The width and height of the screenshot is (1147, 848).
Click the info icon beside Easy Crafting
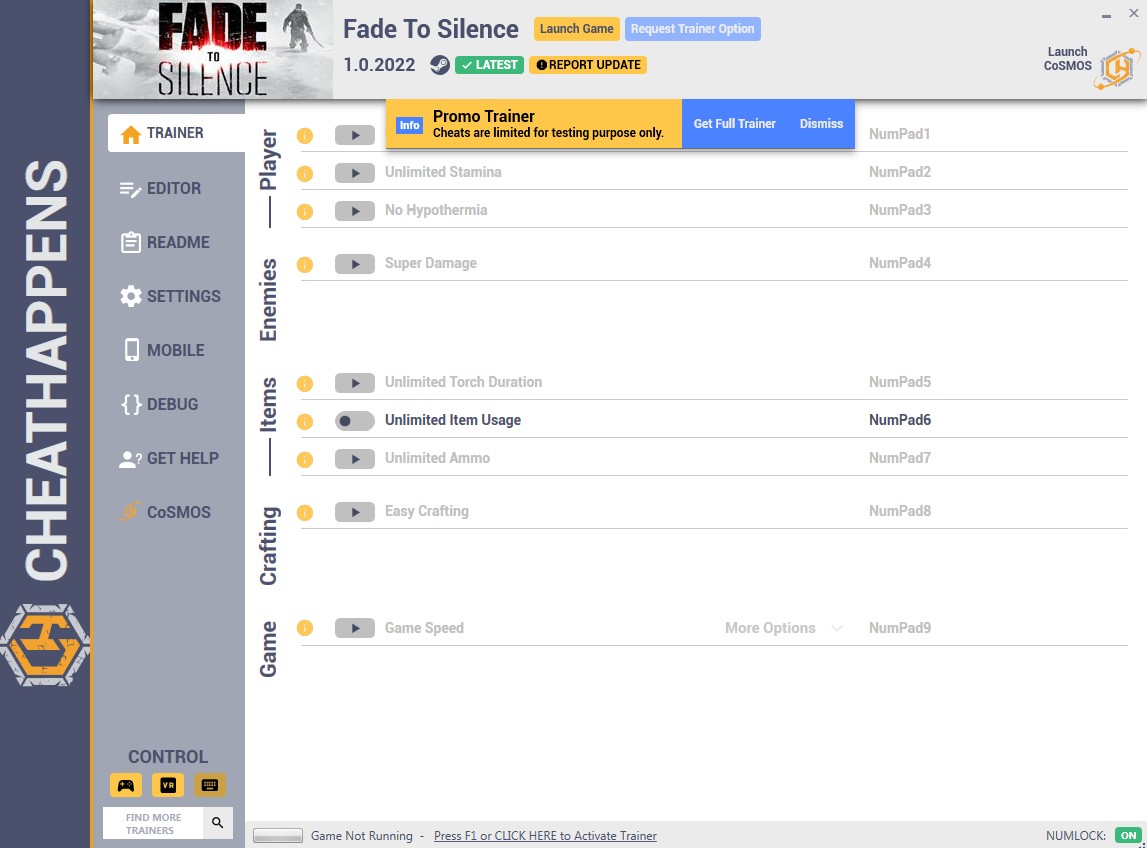tap(305, 512)
